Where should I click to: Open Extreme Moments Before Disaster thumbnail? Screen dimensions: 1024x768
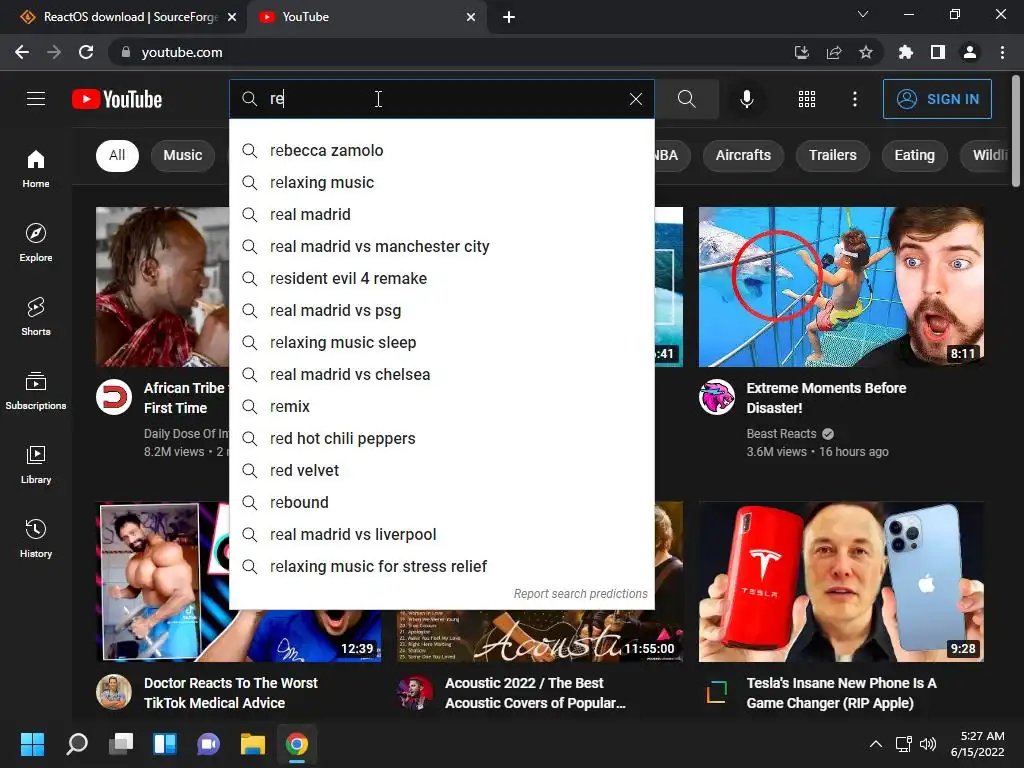coord(841,287)
